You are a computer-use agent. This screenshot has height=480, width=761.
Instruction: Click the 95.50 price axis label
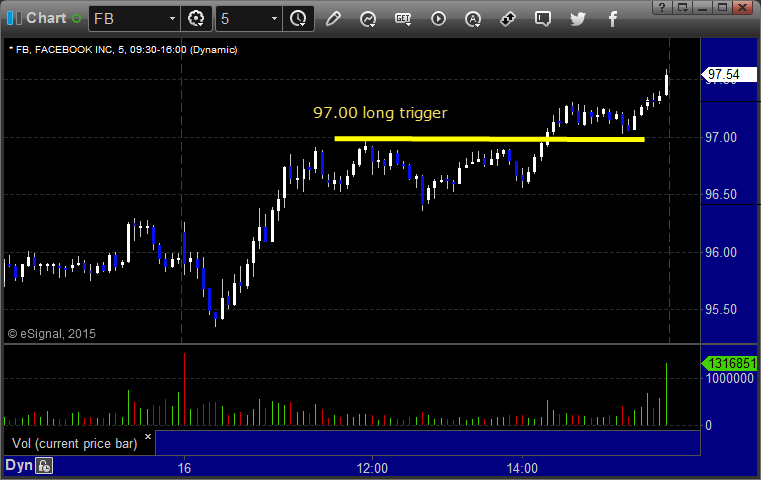click(721, 310)
